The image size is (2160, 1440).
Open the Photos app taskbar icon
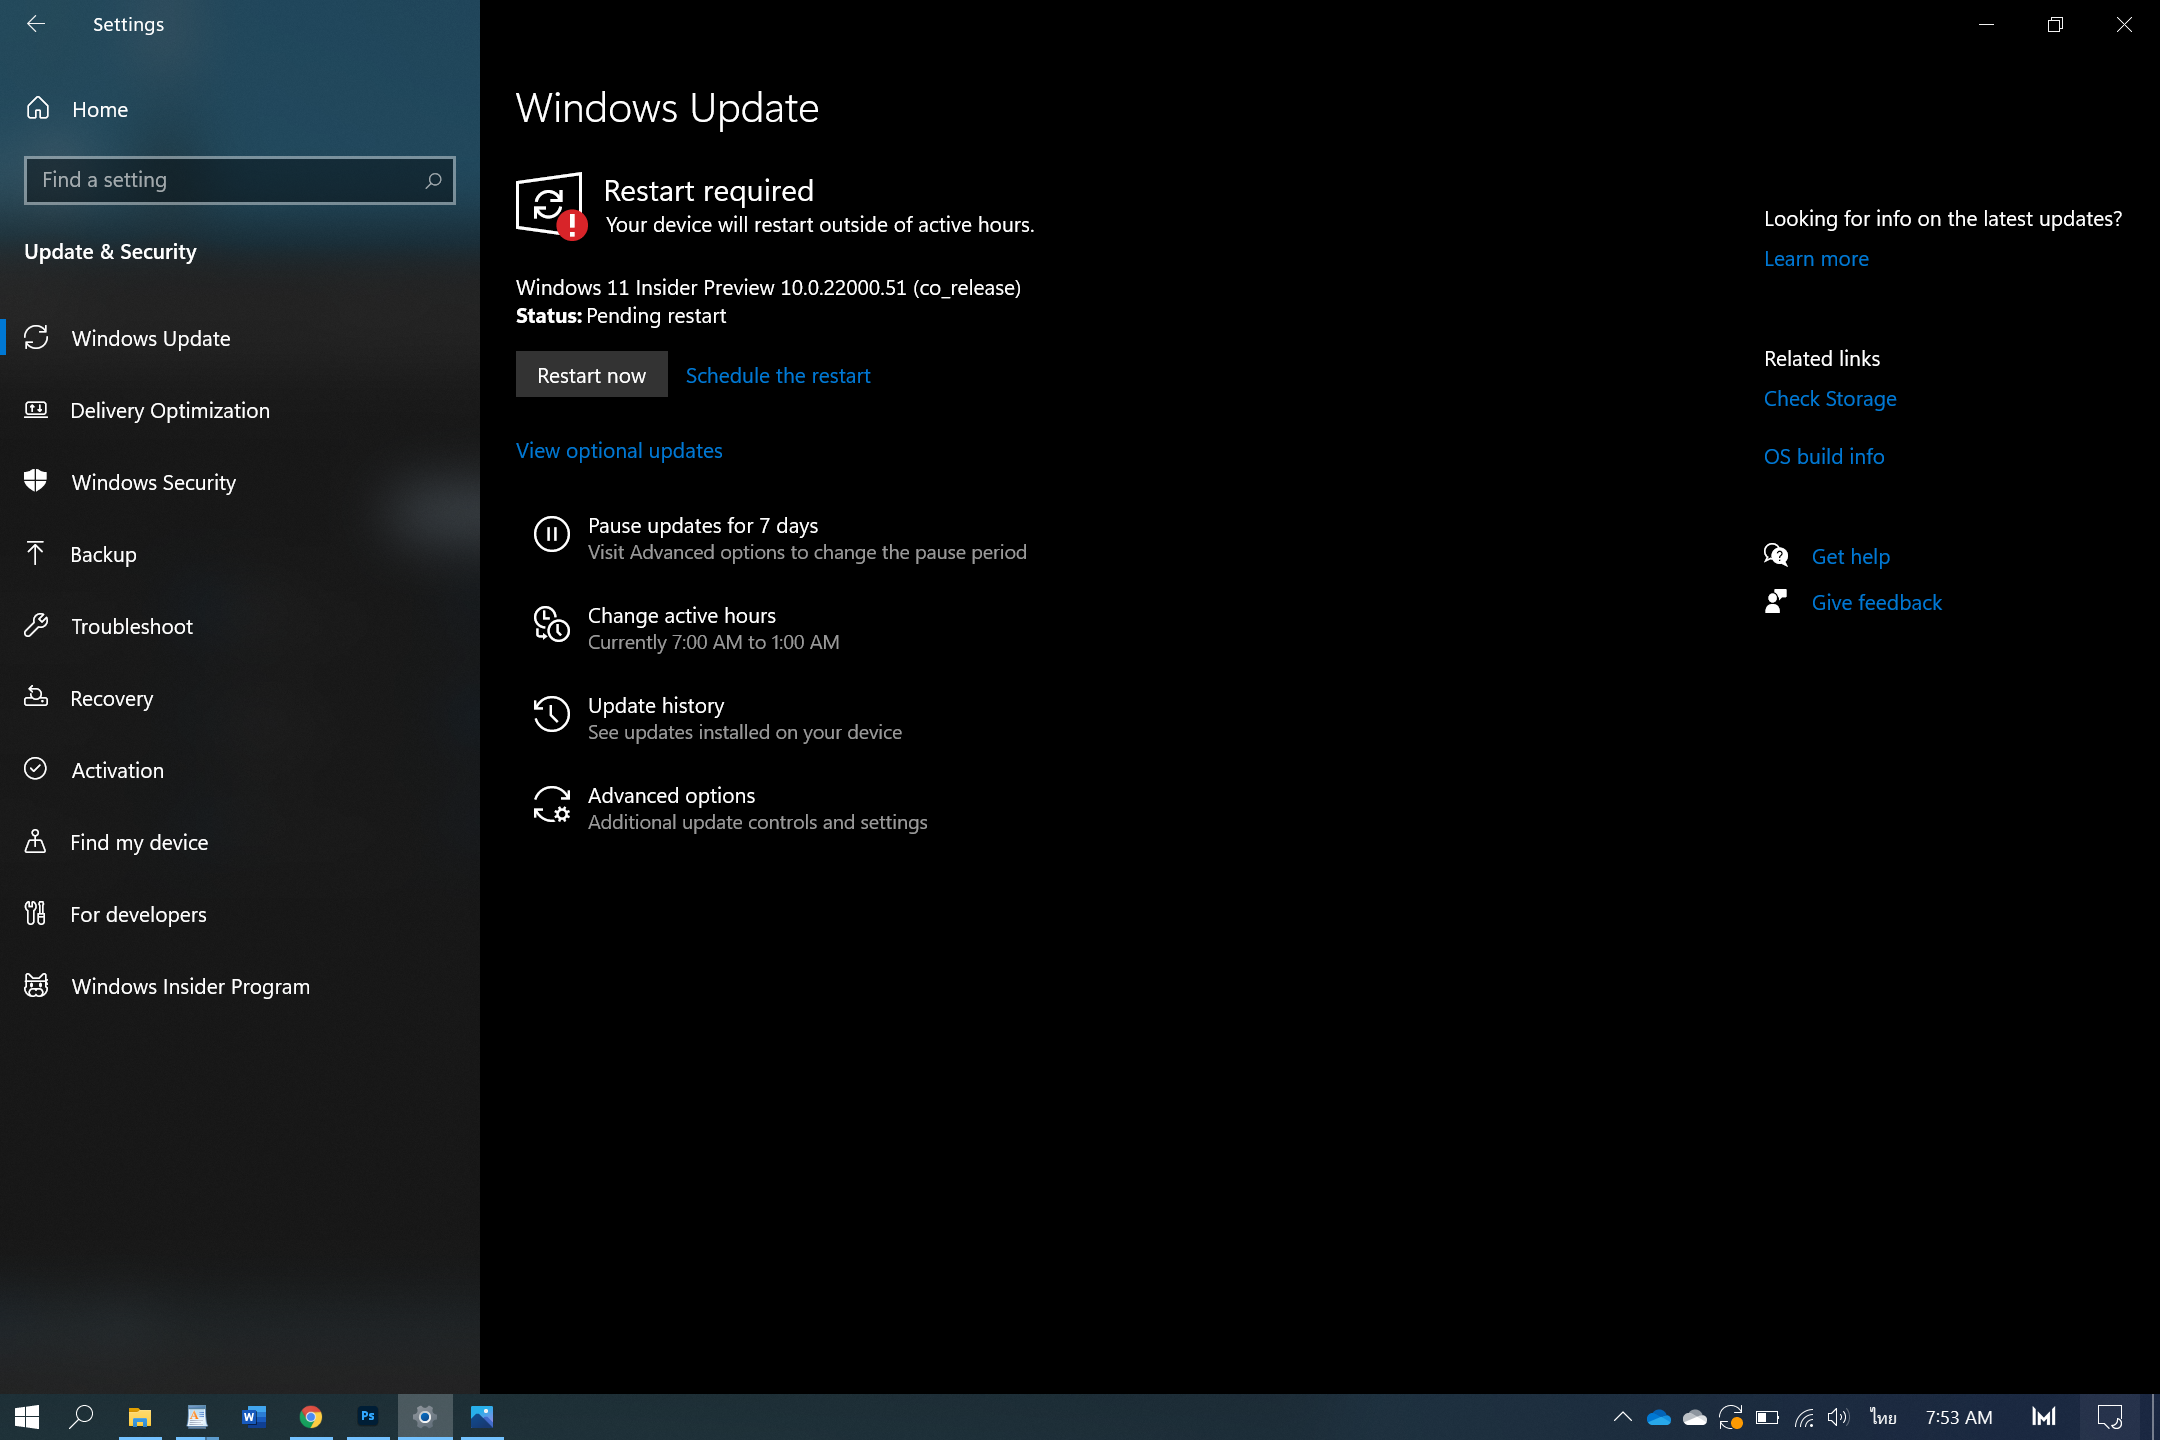click(482, 1417)
